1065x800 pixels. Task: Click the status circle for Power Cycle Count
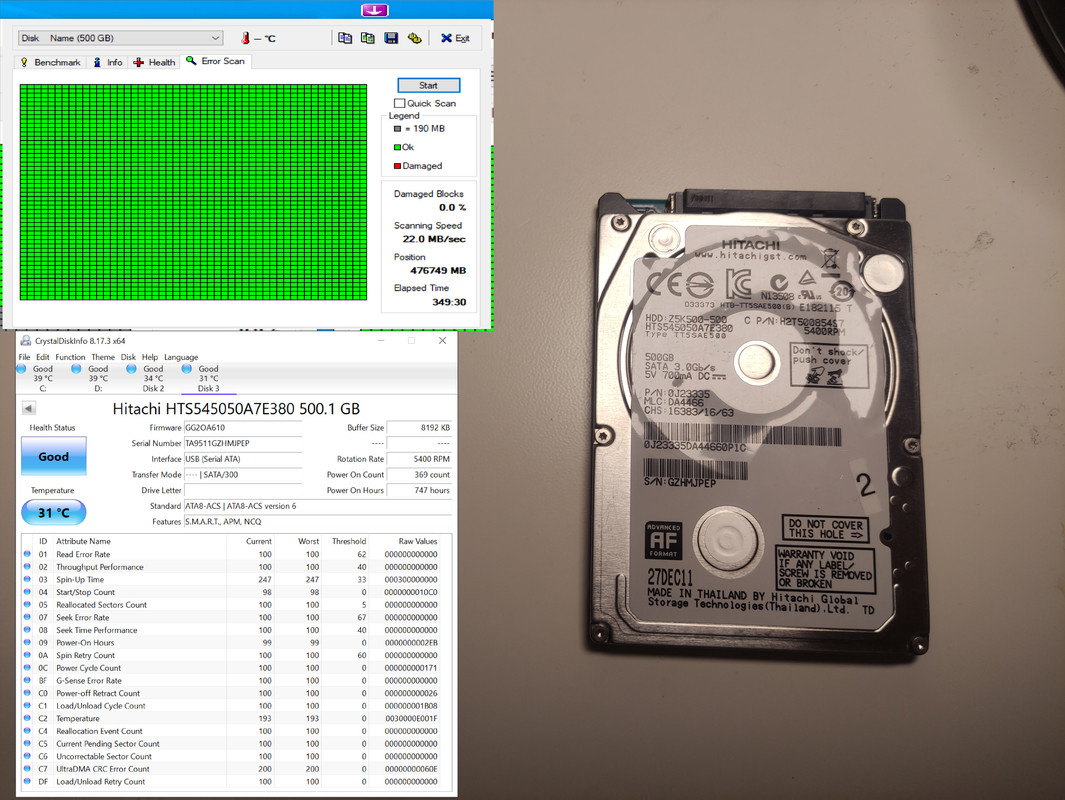click(27, 668)
